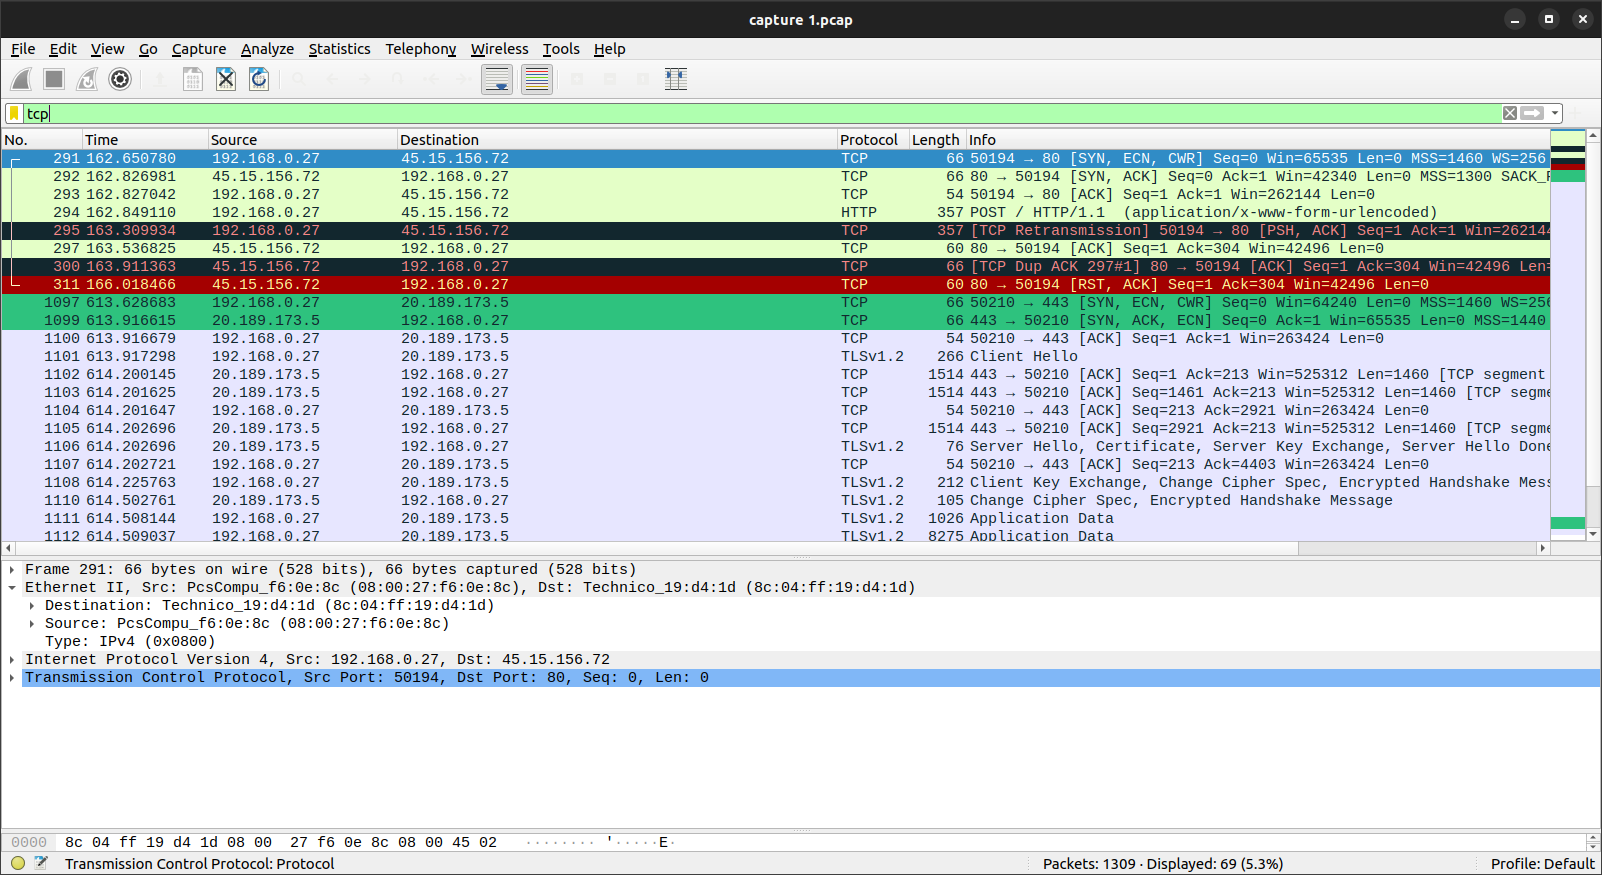Clear the display filter with X icon

click(x=1510, y=113)
